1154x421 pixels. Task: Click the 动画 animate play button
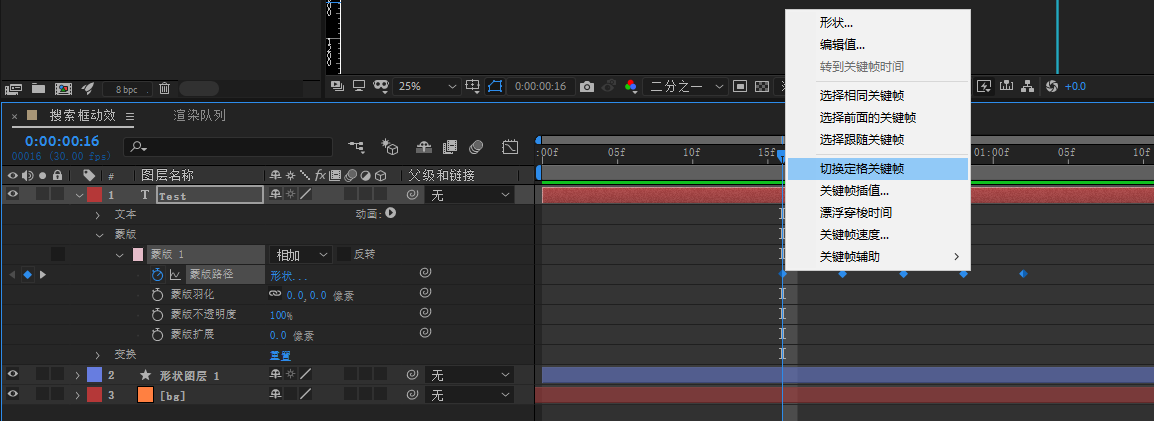tap(391, 213)
